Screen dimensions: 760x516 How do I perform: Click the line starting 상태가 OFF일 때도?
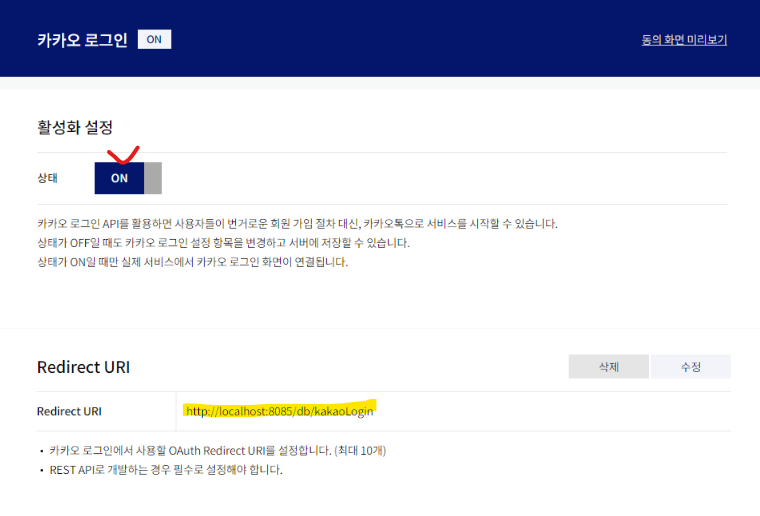coord(223,243)
